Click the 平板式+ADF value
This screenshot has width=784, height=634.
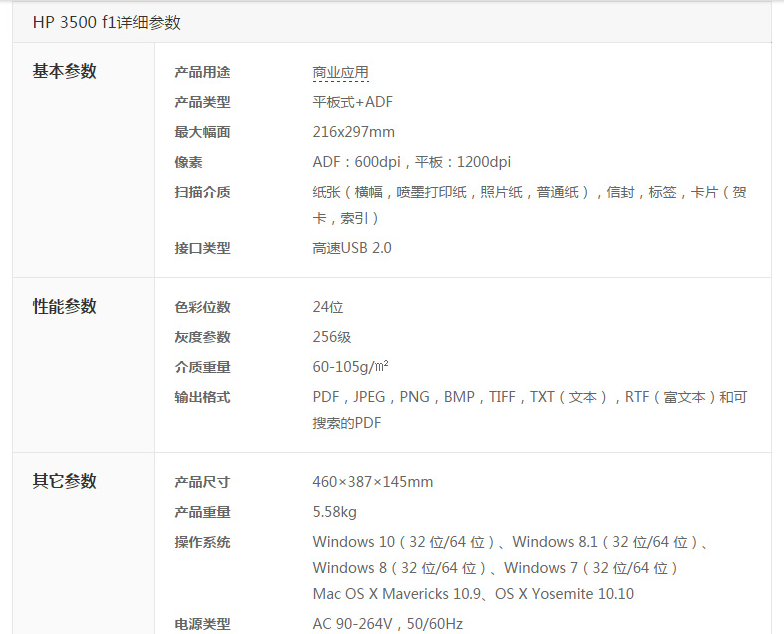352,102
